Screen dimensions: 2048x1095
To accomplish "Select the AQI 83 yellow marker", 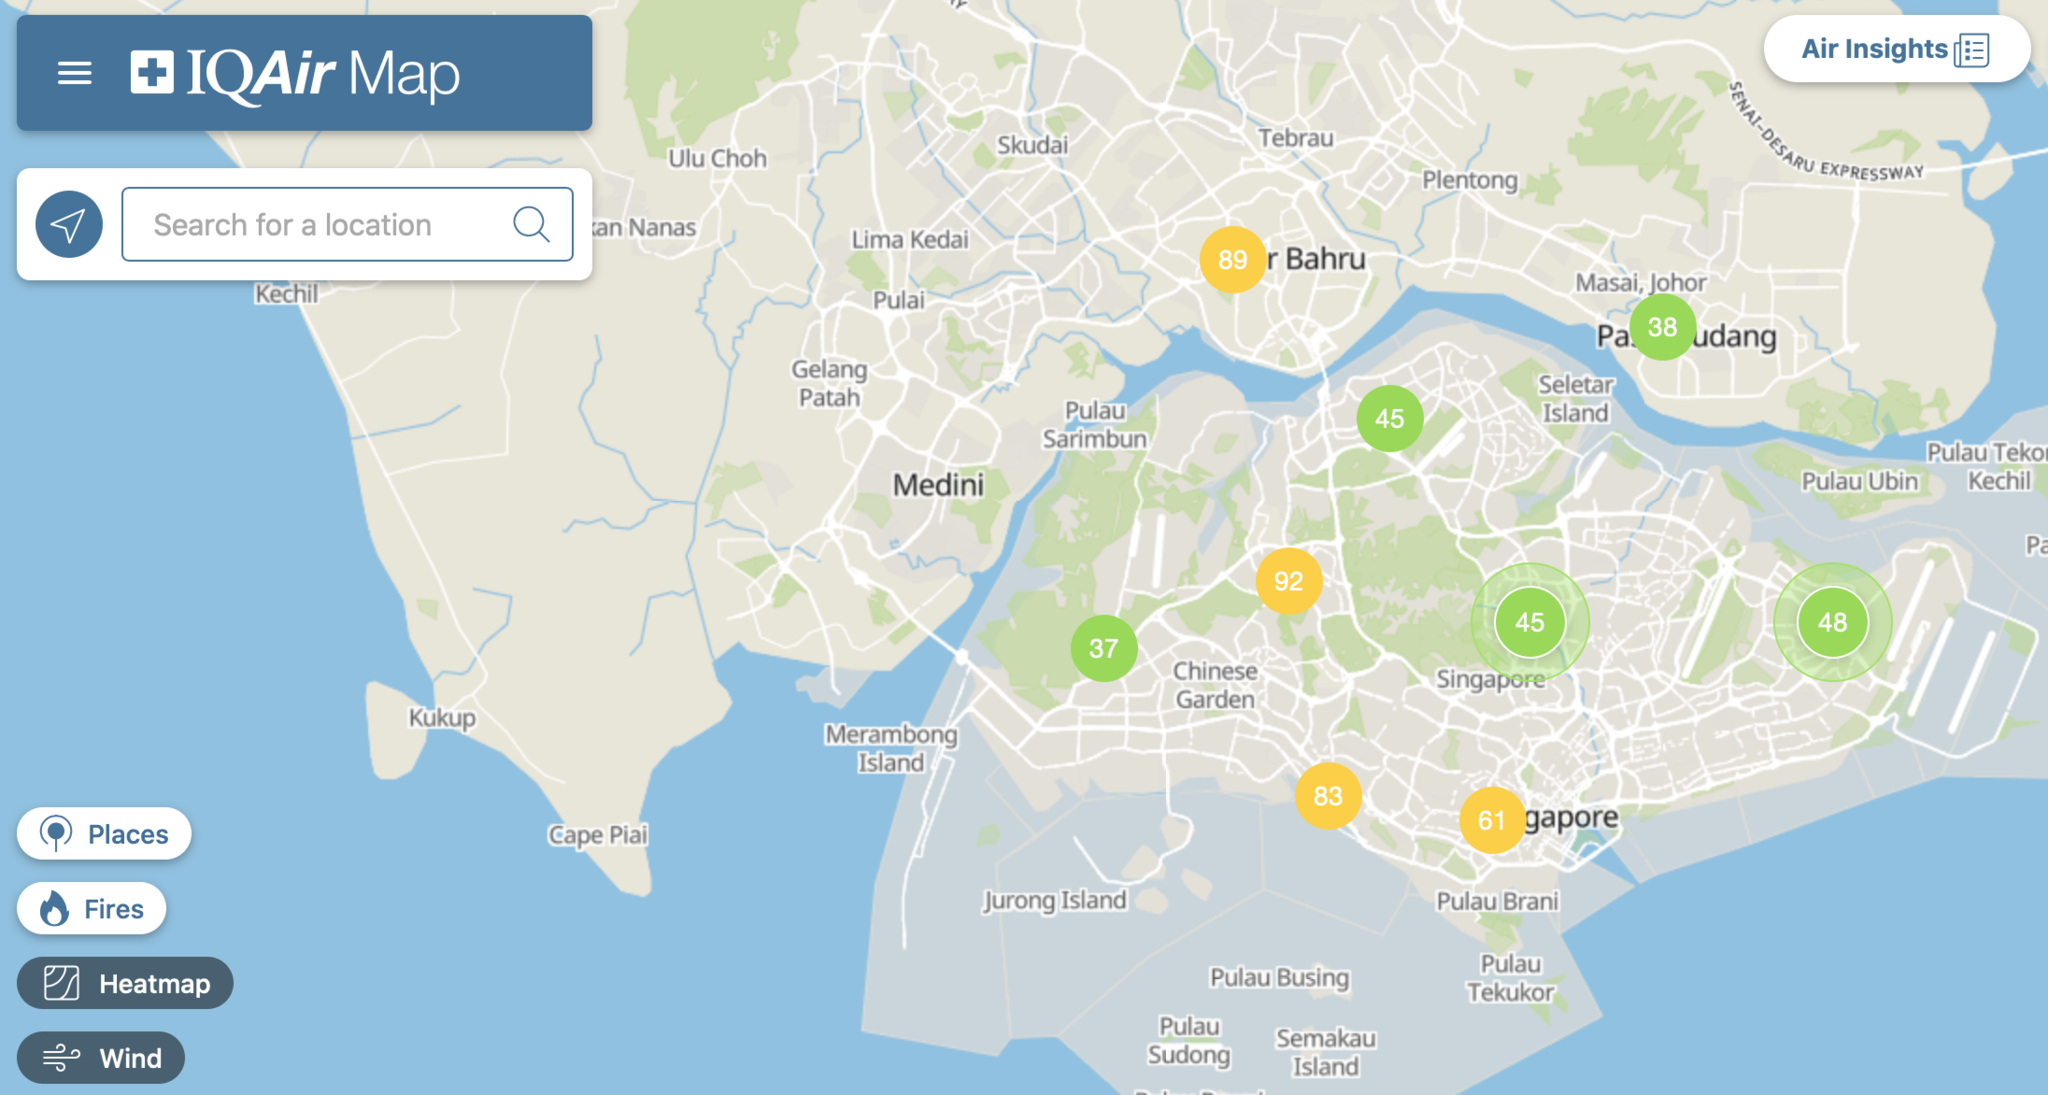I will (x=1327, y=796).
